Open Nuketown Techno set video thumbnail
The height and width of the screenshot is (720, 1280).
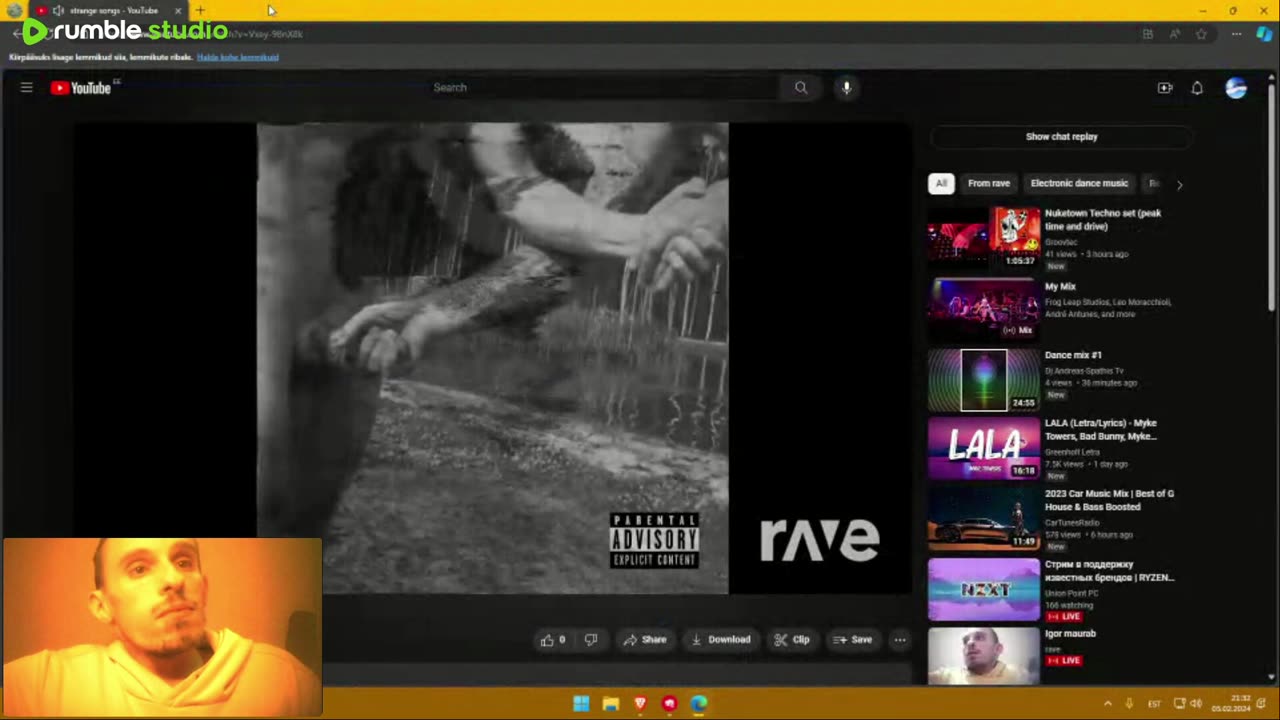[x=984, y=238]
